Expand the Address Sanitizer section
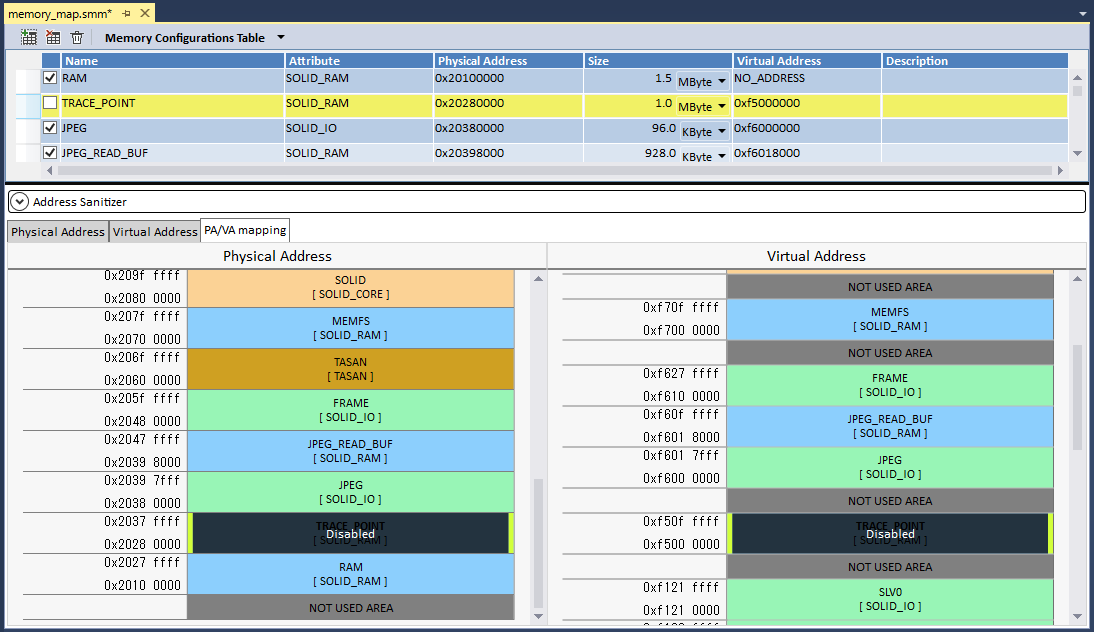The width and height of the screenshot is (1094, 632). (20, 202)
